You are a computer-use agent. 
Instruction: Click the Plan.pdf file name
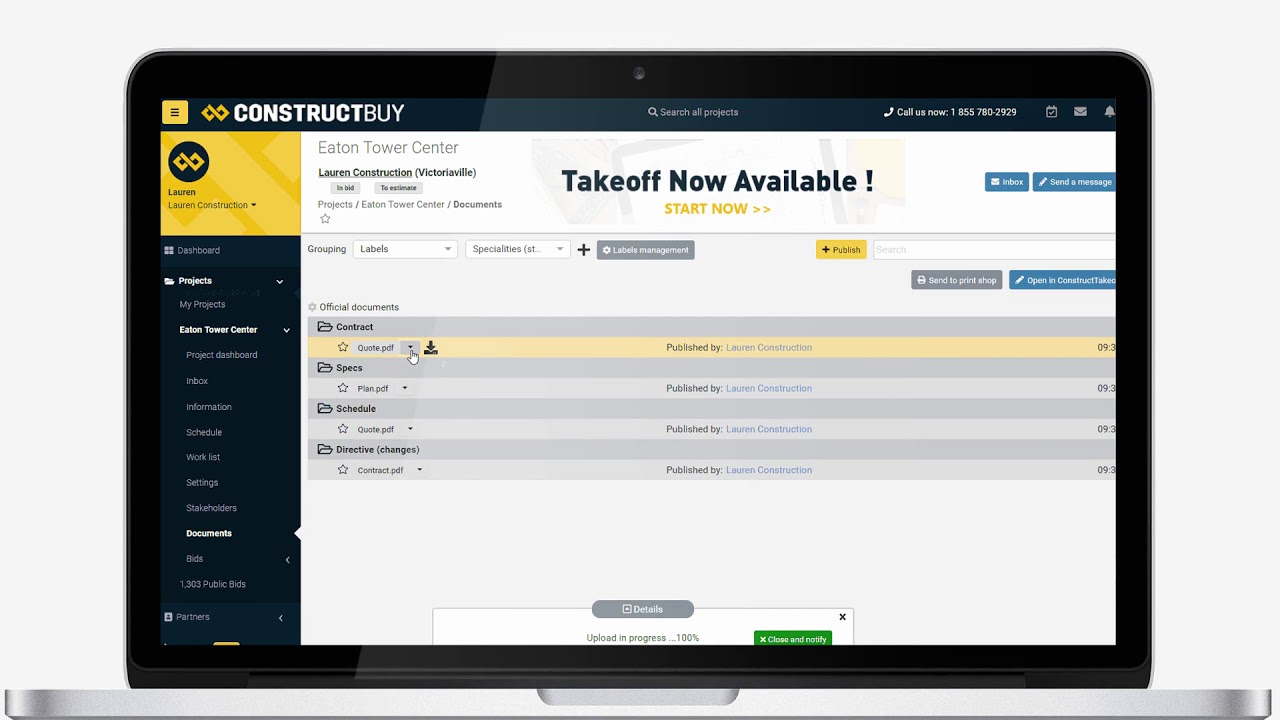pos(373,389)
